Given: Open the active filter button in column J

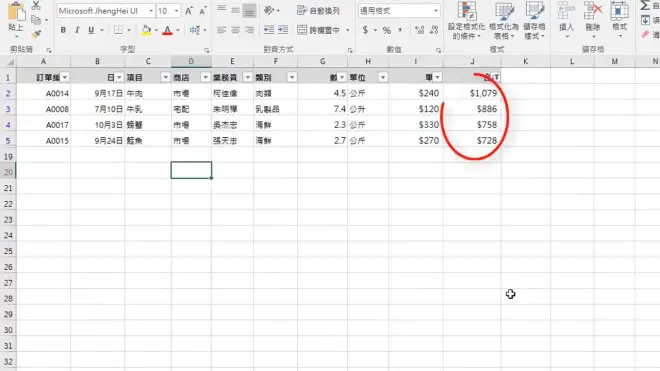Looking at the screenshot, I should point(496,77).
